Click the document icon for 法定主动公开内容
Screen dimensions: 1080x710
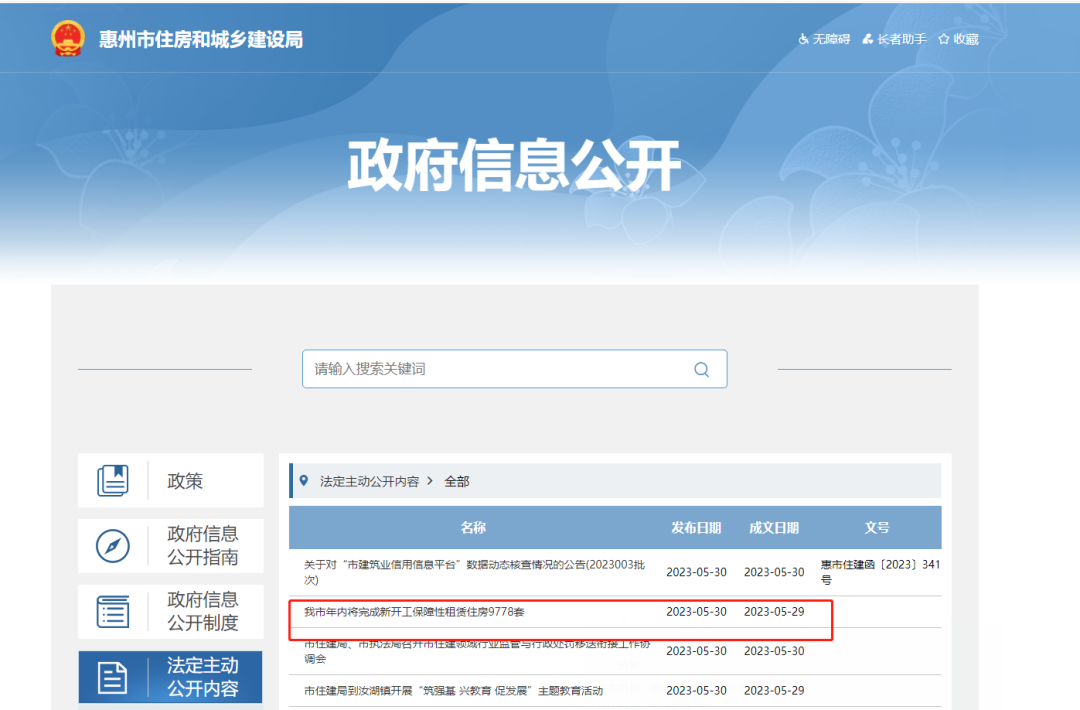(113, 678)
